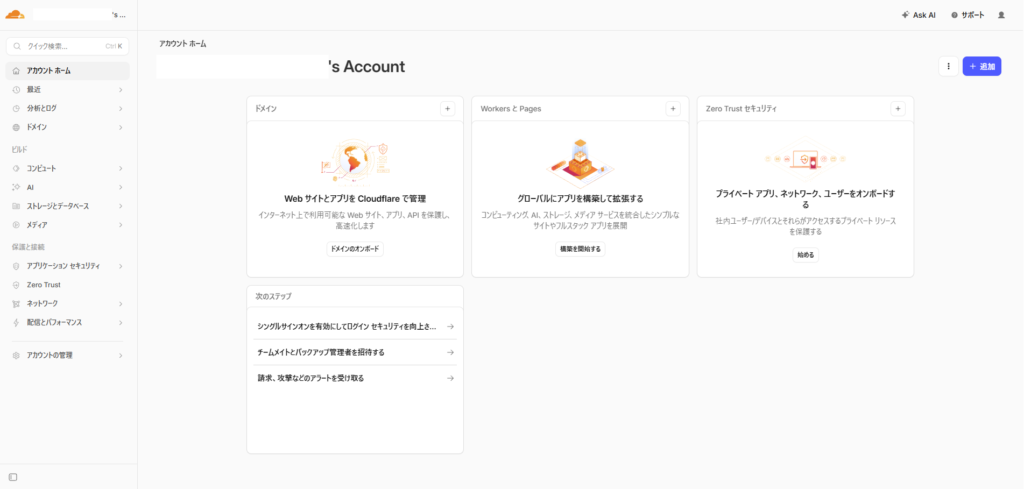Screen dimensions: 1024x489
Task: Open the user profile icon menu
Action: click(1001, 15)
